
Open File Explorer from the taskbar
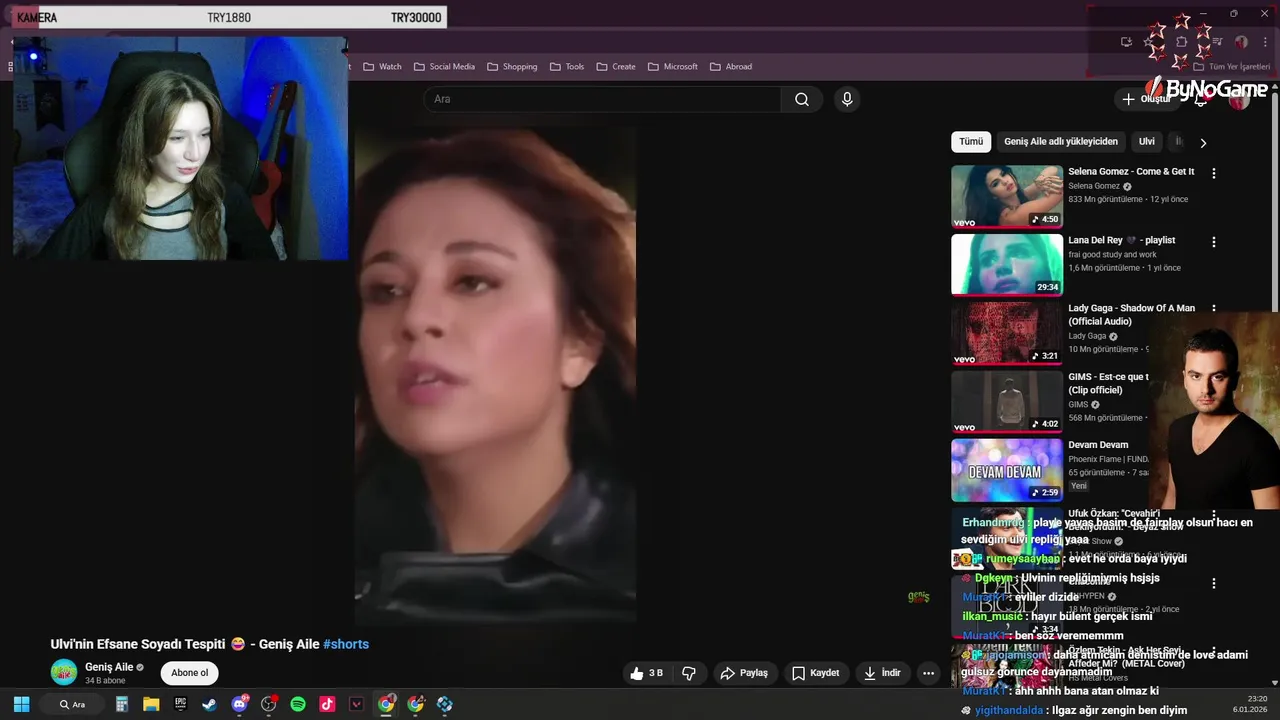151,704
